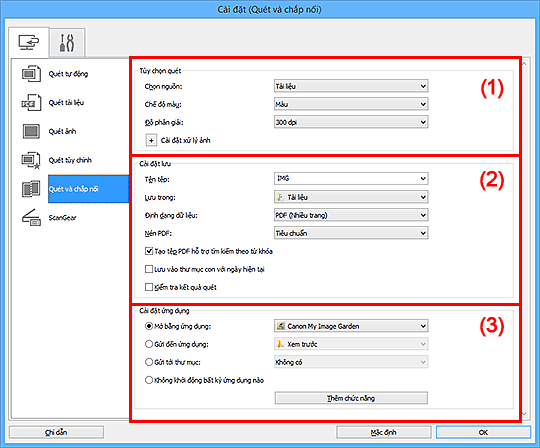The image size is (540, 448).
Task: Enable Lưu vào thư mục con checkbox
Action: click(149, 269)
